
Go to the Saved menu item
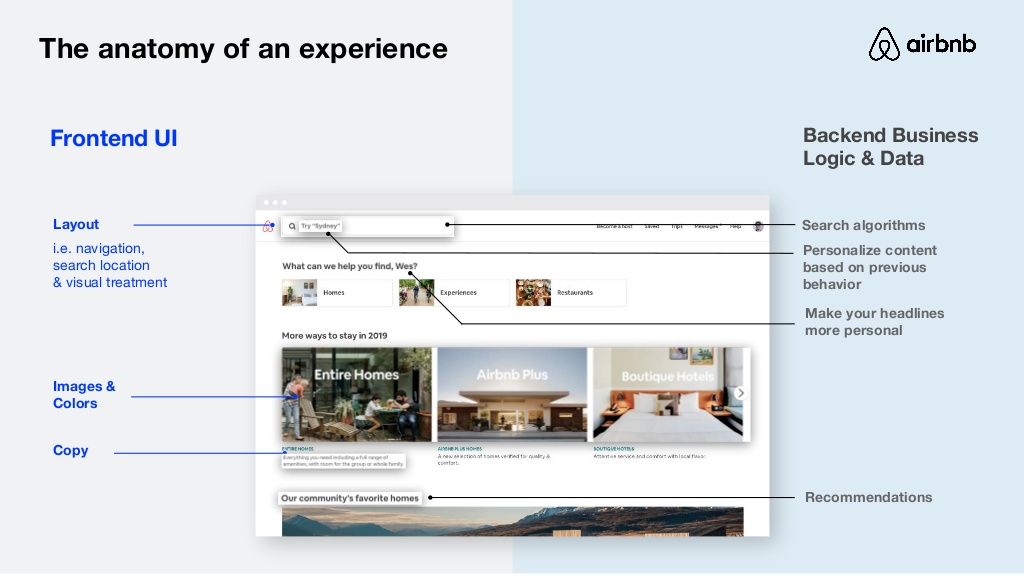tap(652, 227)
